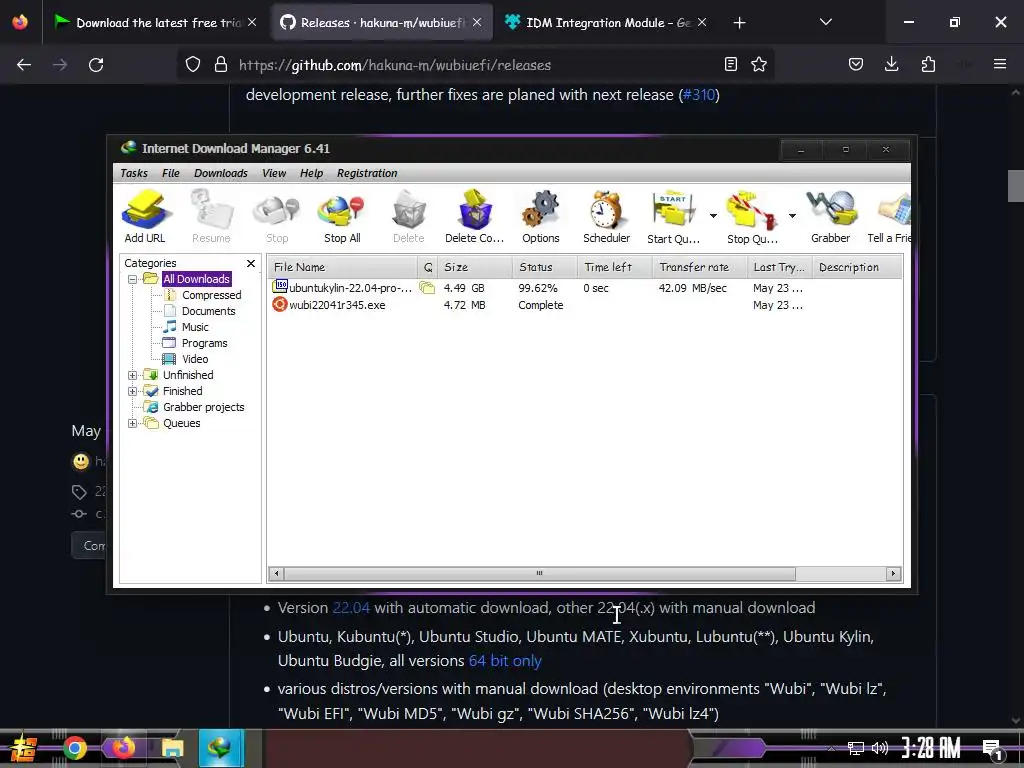The image size is (1024, 768).
Task: Click the Firefox list all tabs chevron
Action: pyautogui.click(x=825, y=22)
